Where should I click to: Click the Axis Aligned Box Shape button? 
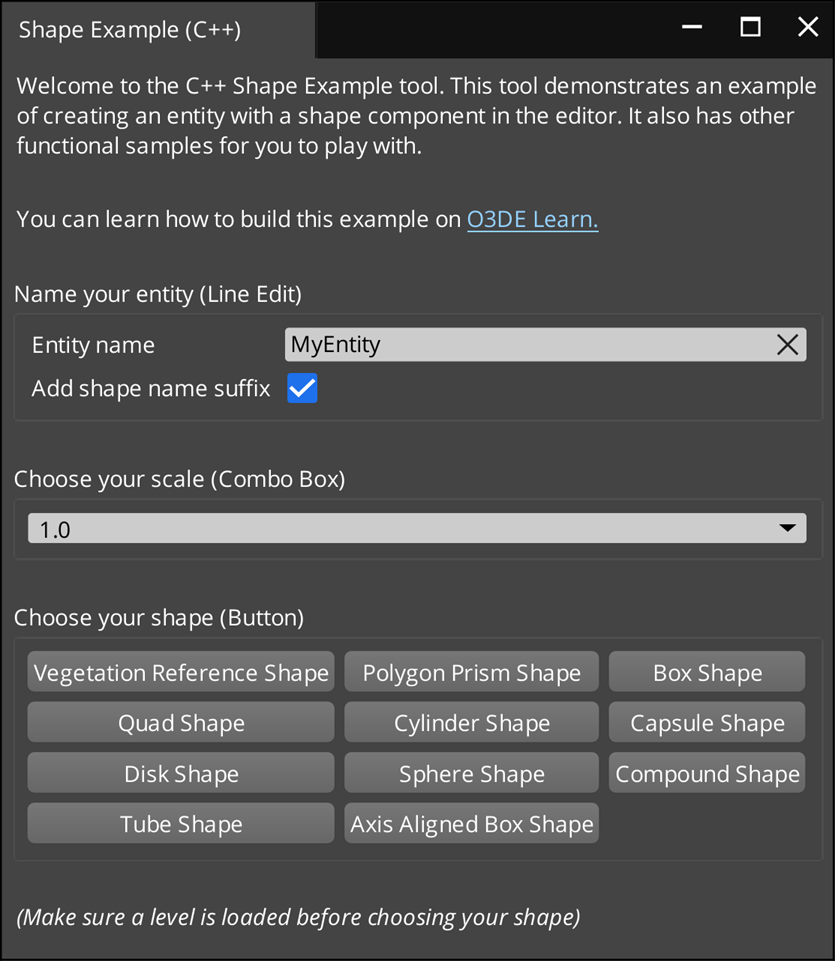click(x=471, y=824)
